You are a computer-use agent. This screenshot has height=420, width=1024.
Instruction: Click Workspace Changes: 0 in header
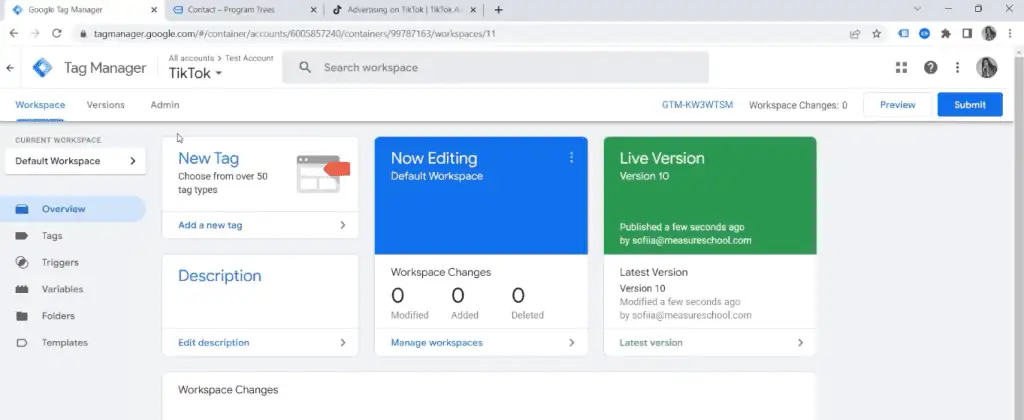coord(798,105)
